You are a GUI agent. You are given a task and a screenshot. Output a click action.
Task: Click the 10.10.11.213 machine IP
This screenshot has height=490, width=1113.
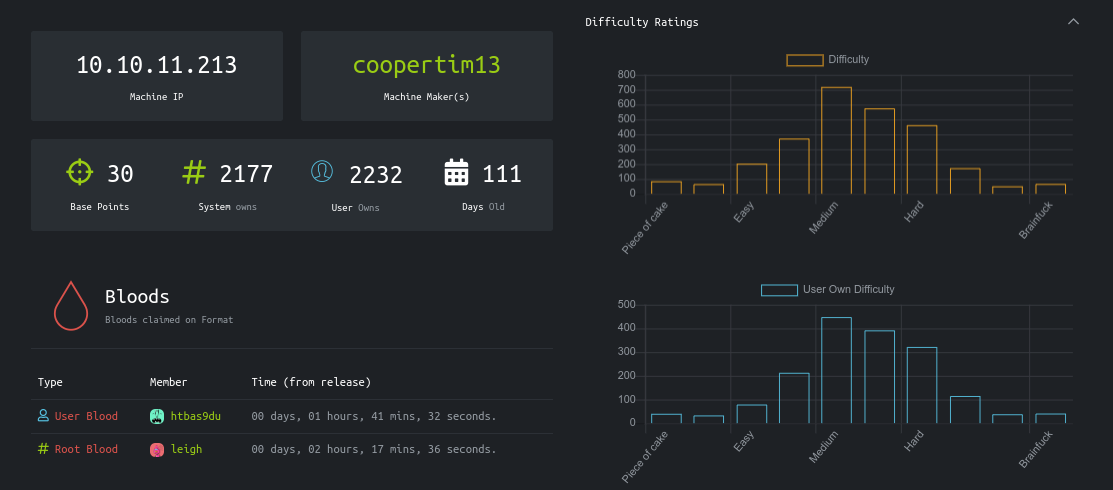point(157,66)
